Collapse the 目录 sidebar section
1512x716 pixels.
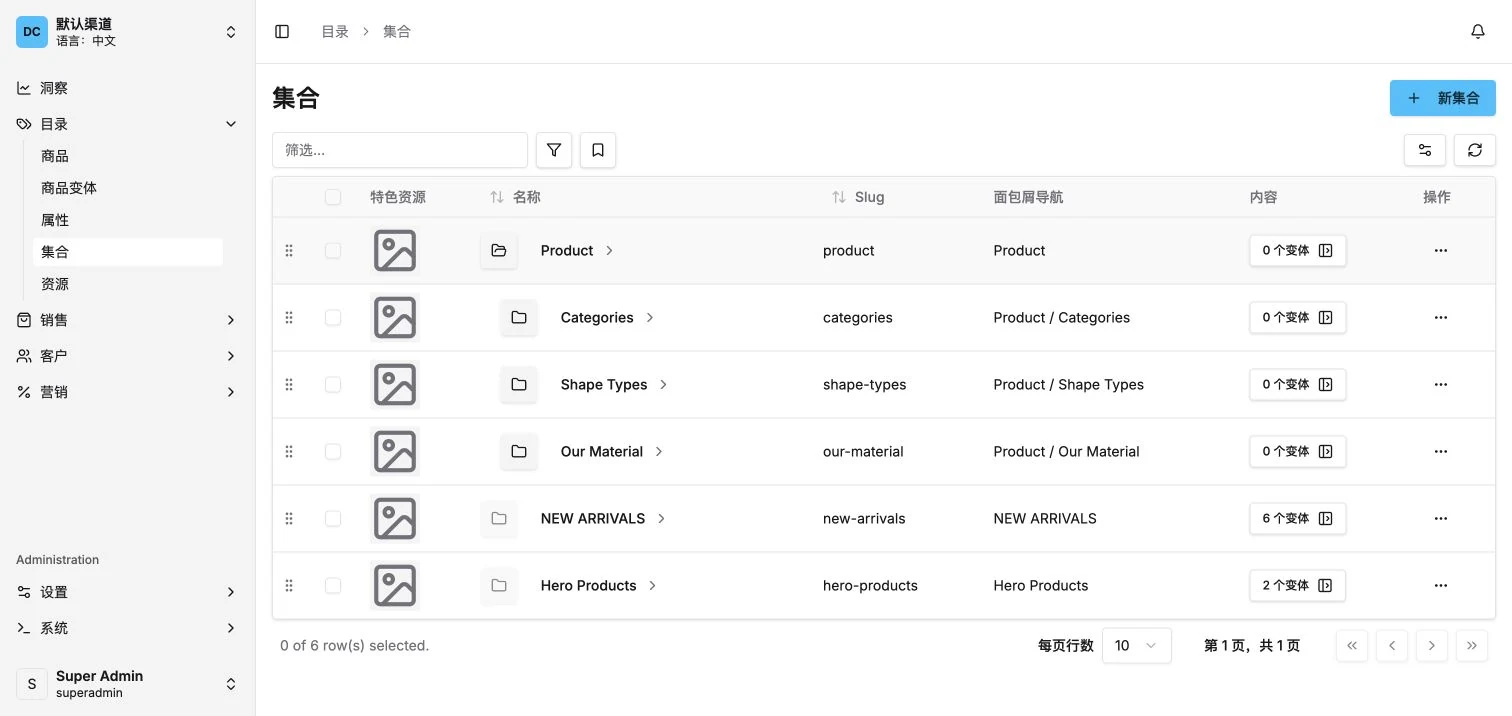point(127,124)
